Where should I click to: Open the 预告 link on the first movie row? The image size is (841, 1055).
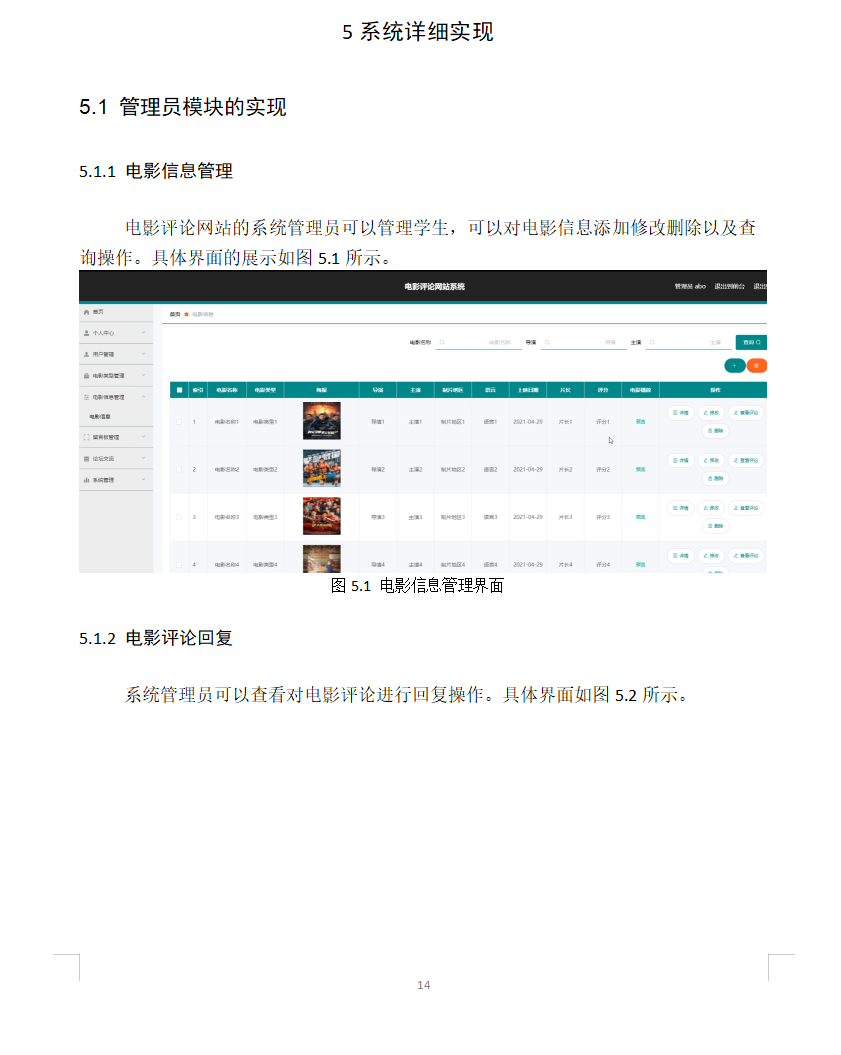tap(641, 421)
